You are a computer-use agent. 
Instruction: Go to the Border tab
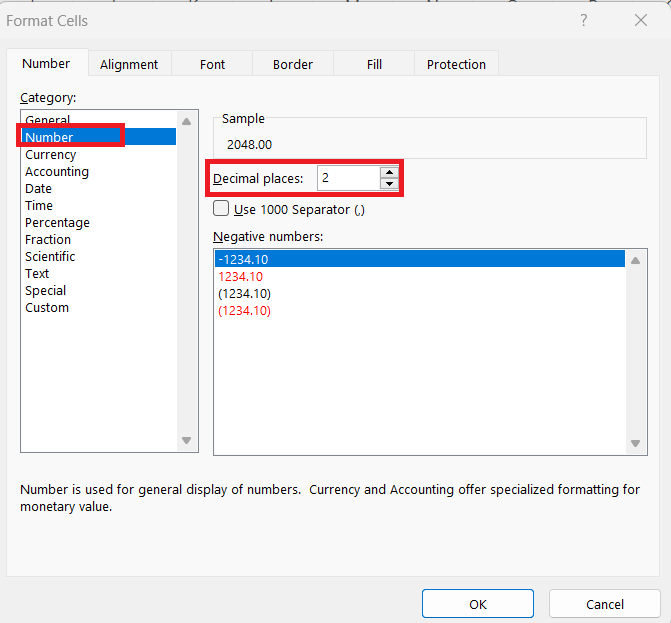tap(293, 64)
